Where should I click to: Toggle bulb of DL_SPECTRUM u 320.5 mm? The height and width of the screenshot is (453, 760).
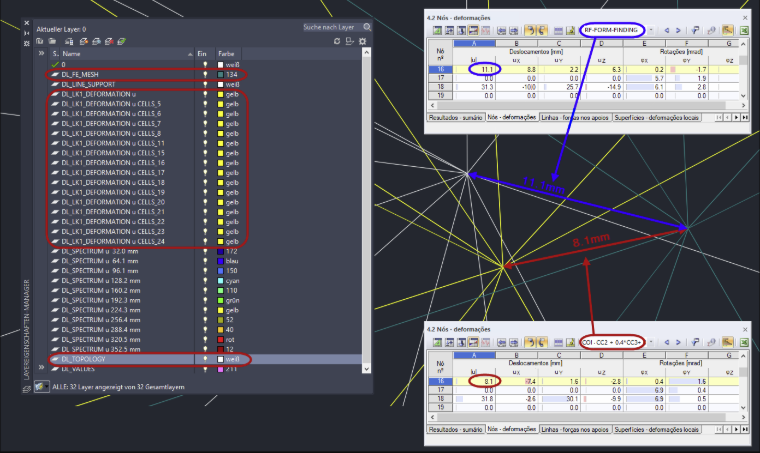point(206,340)
